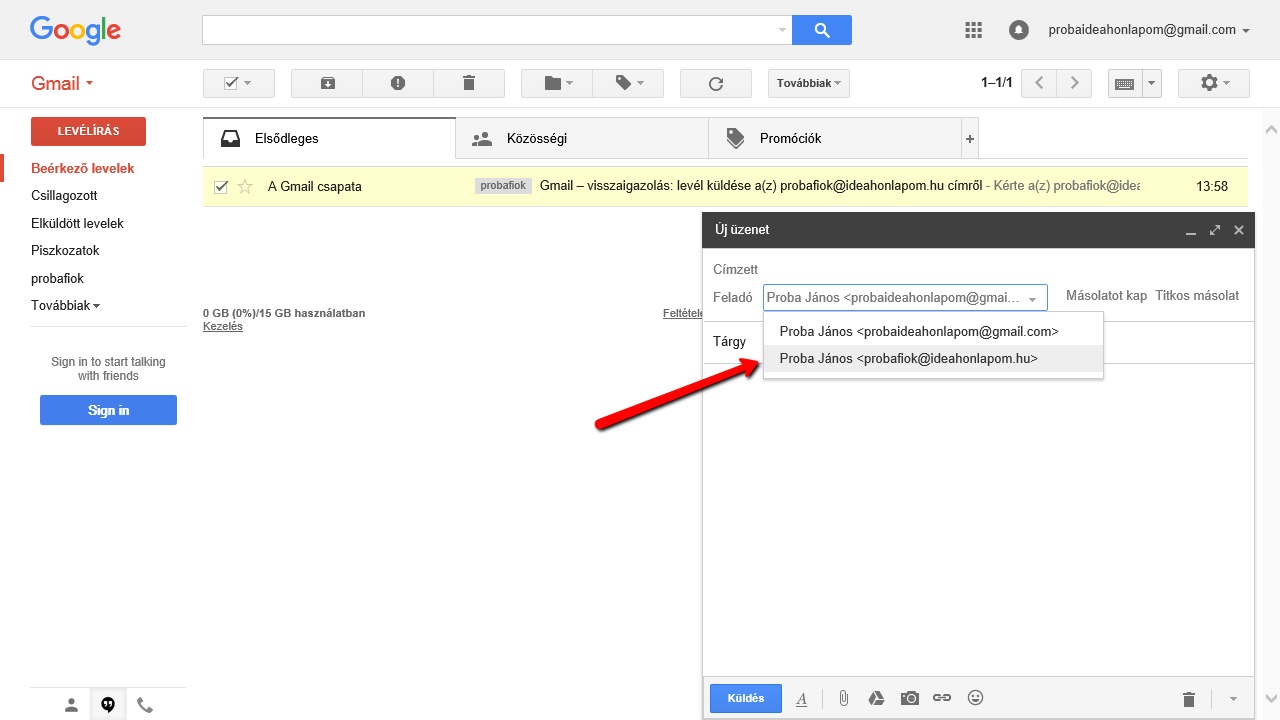
Task: Click the attach files paperclip icon
Action: click(843, 698)
